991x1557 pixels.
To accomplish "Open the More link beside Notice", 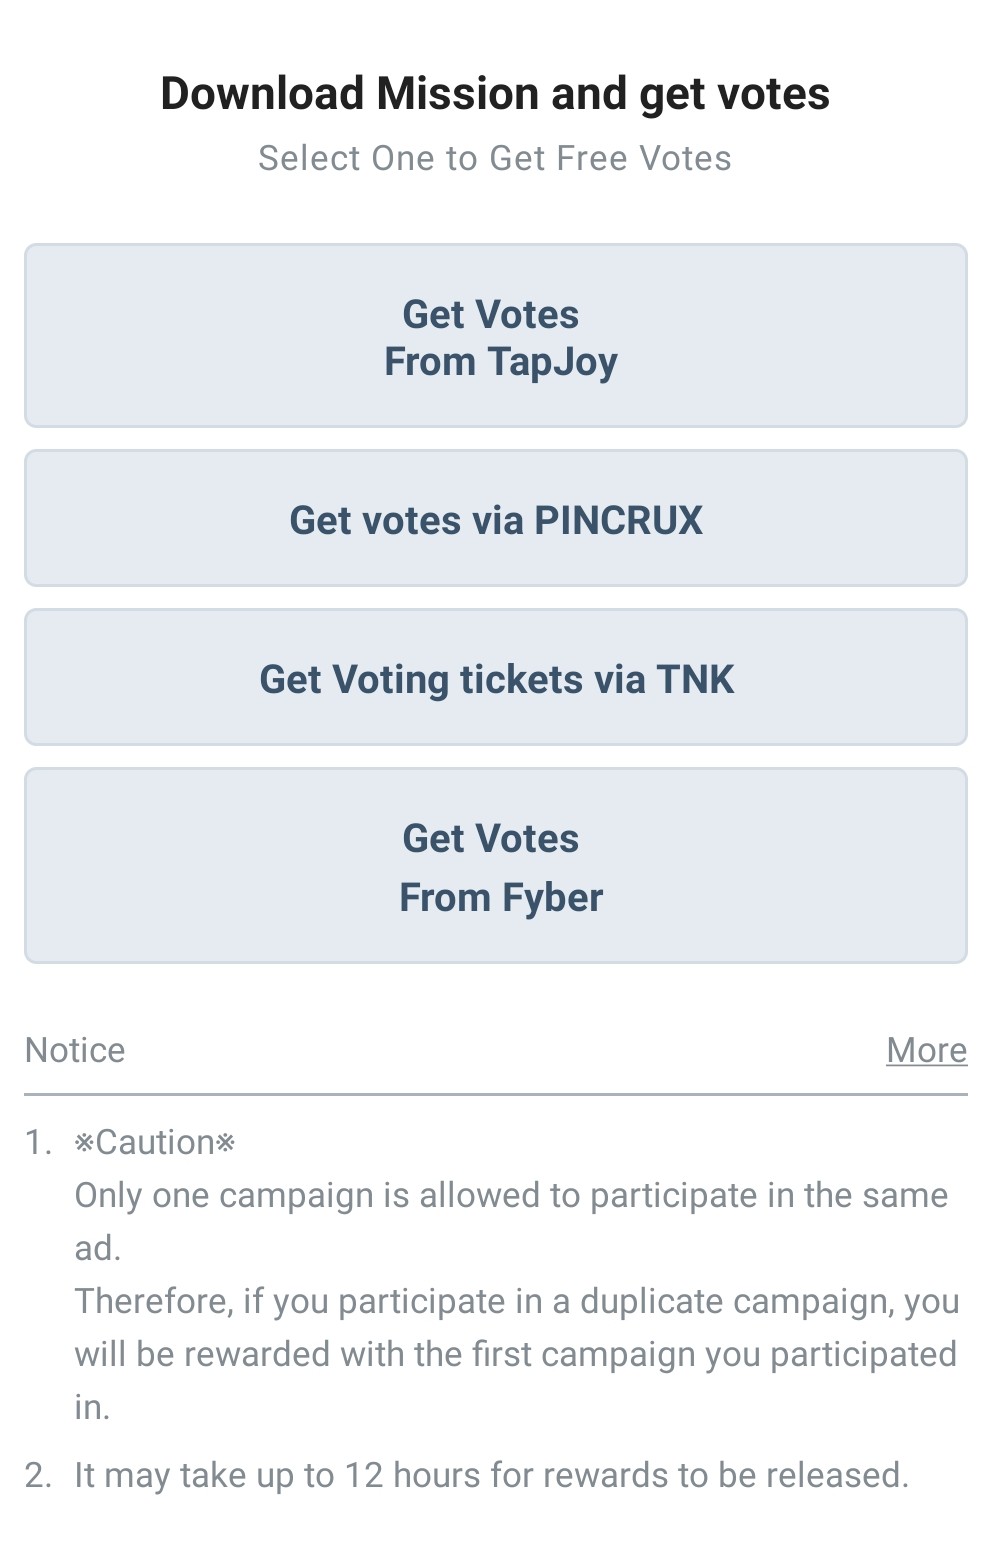I will point(926,1050).
